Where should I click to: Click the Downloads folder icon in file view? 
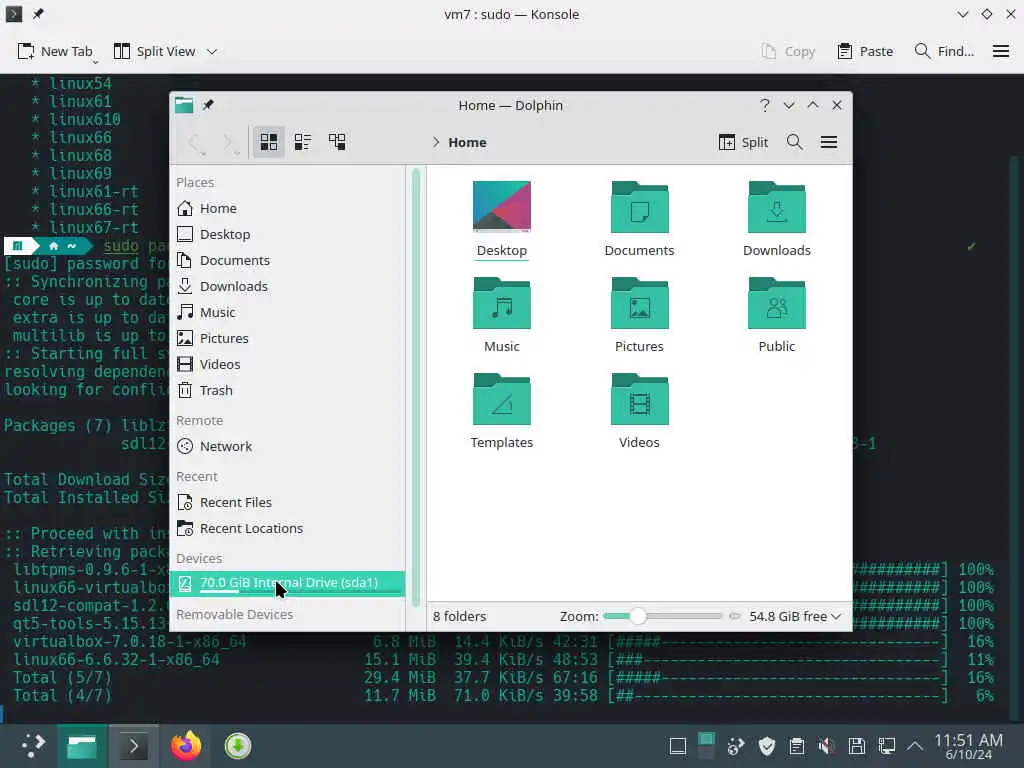tap(776, 206)
